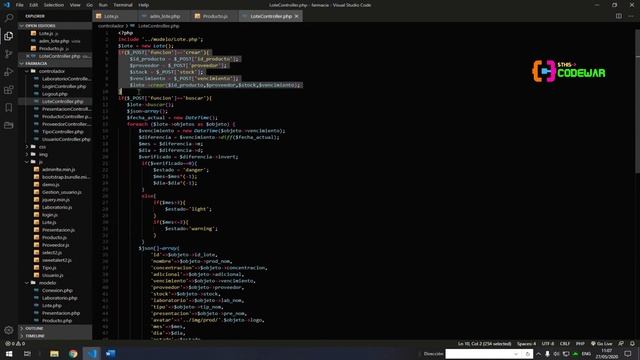Collapse the modelo folder

tap(47, 282)
